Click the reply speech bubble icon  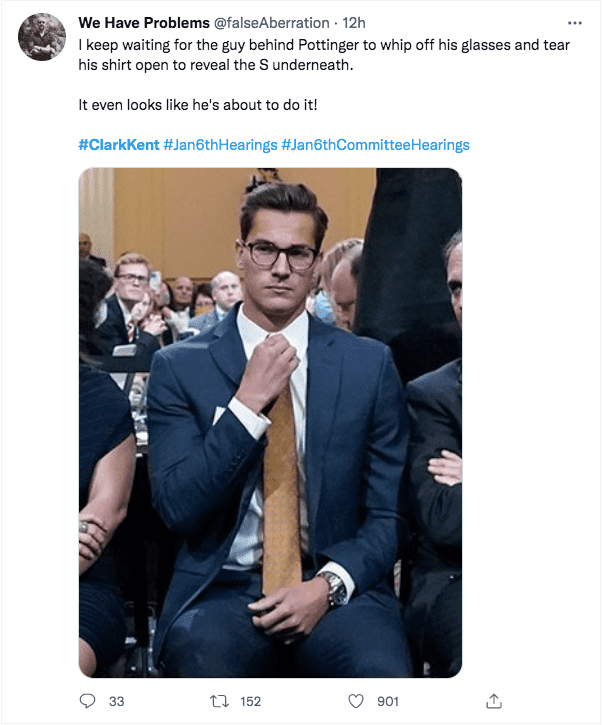click(88, 701)
